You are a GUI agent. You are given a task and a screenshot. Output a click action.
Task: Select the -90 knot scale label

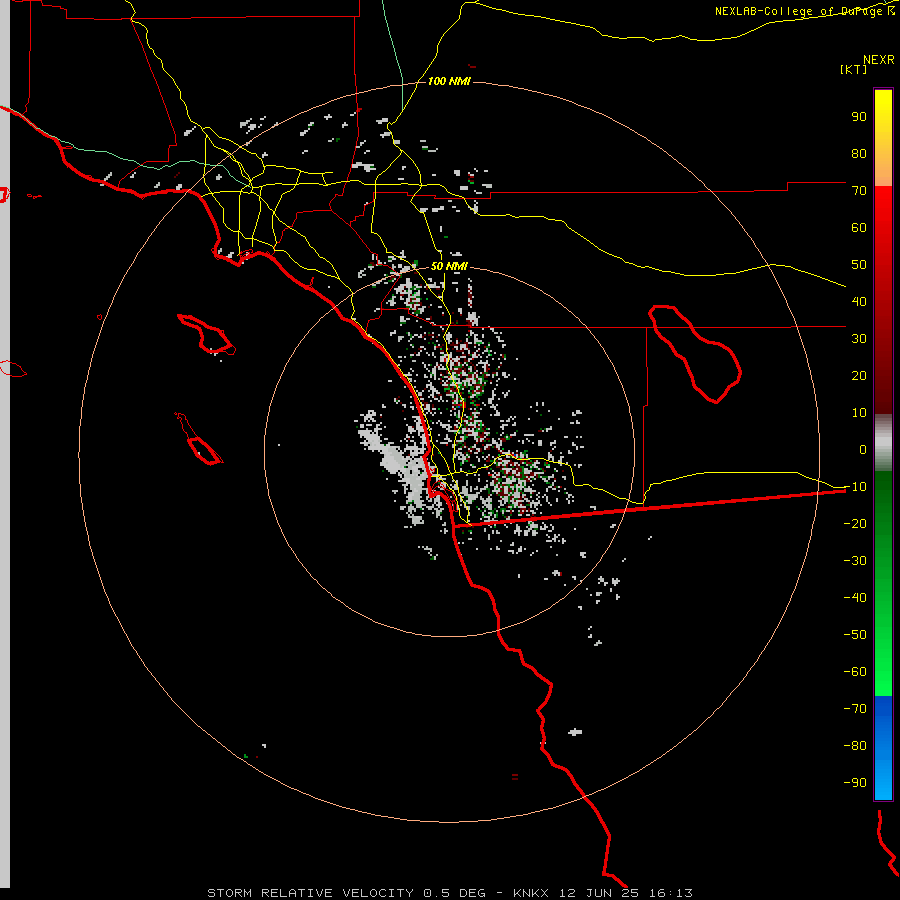pos(855,783)
